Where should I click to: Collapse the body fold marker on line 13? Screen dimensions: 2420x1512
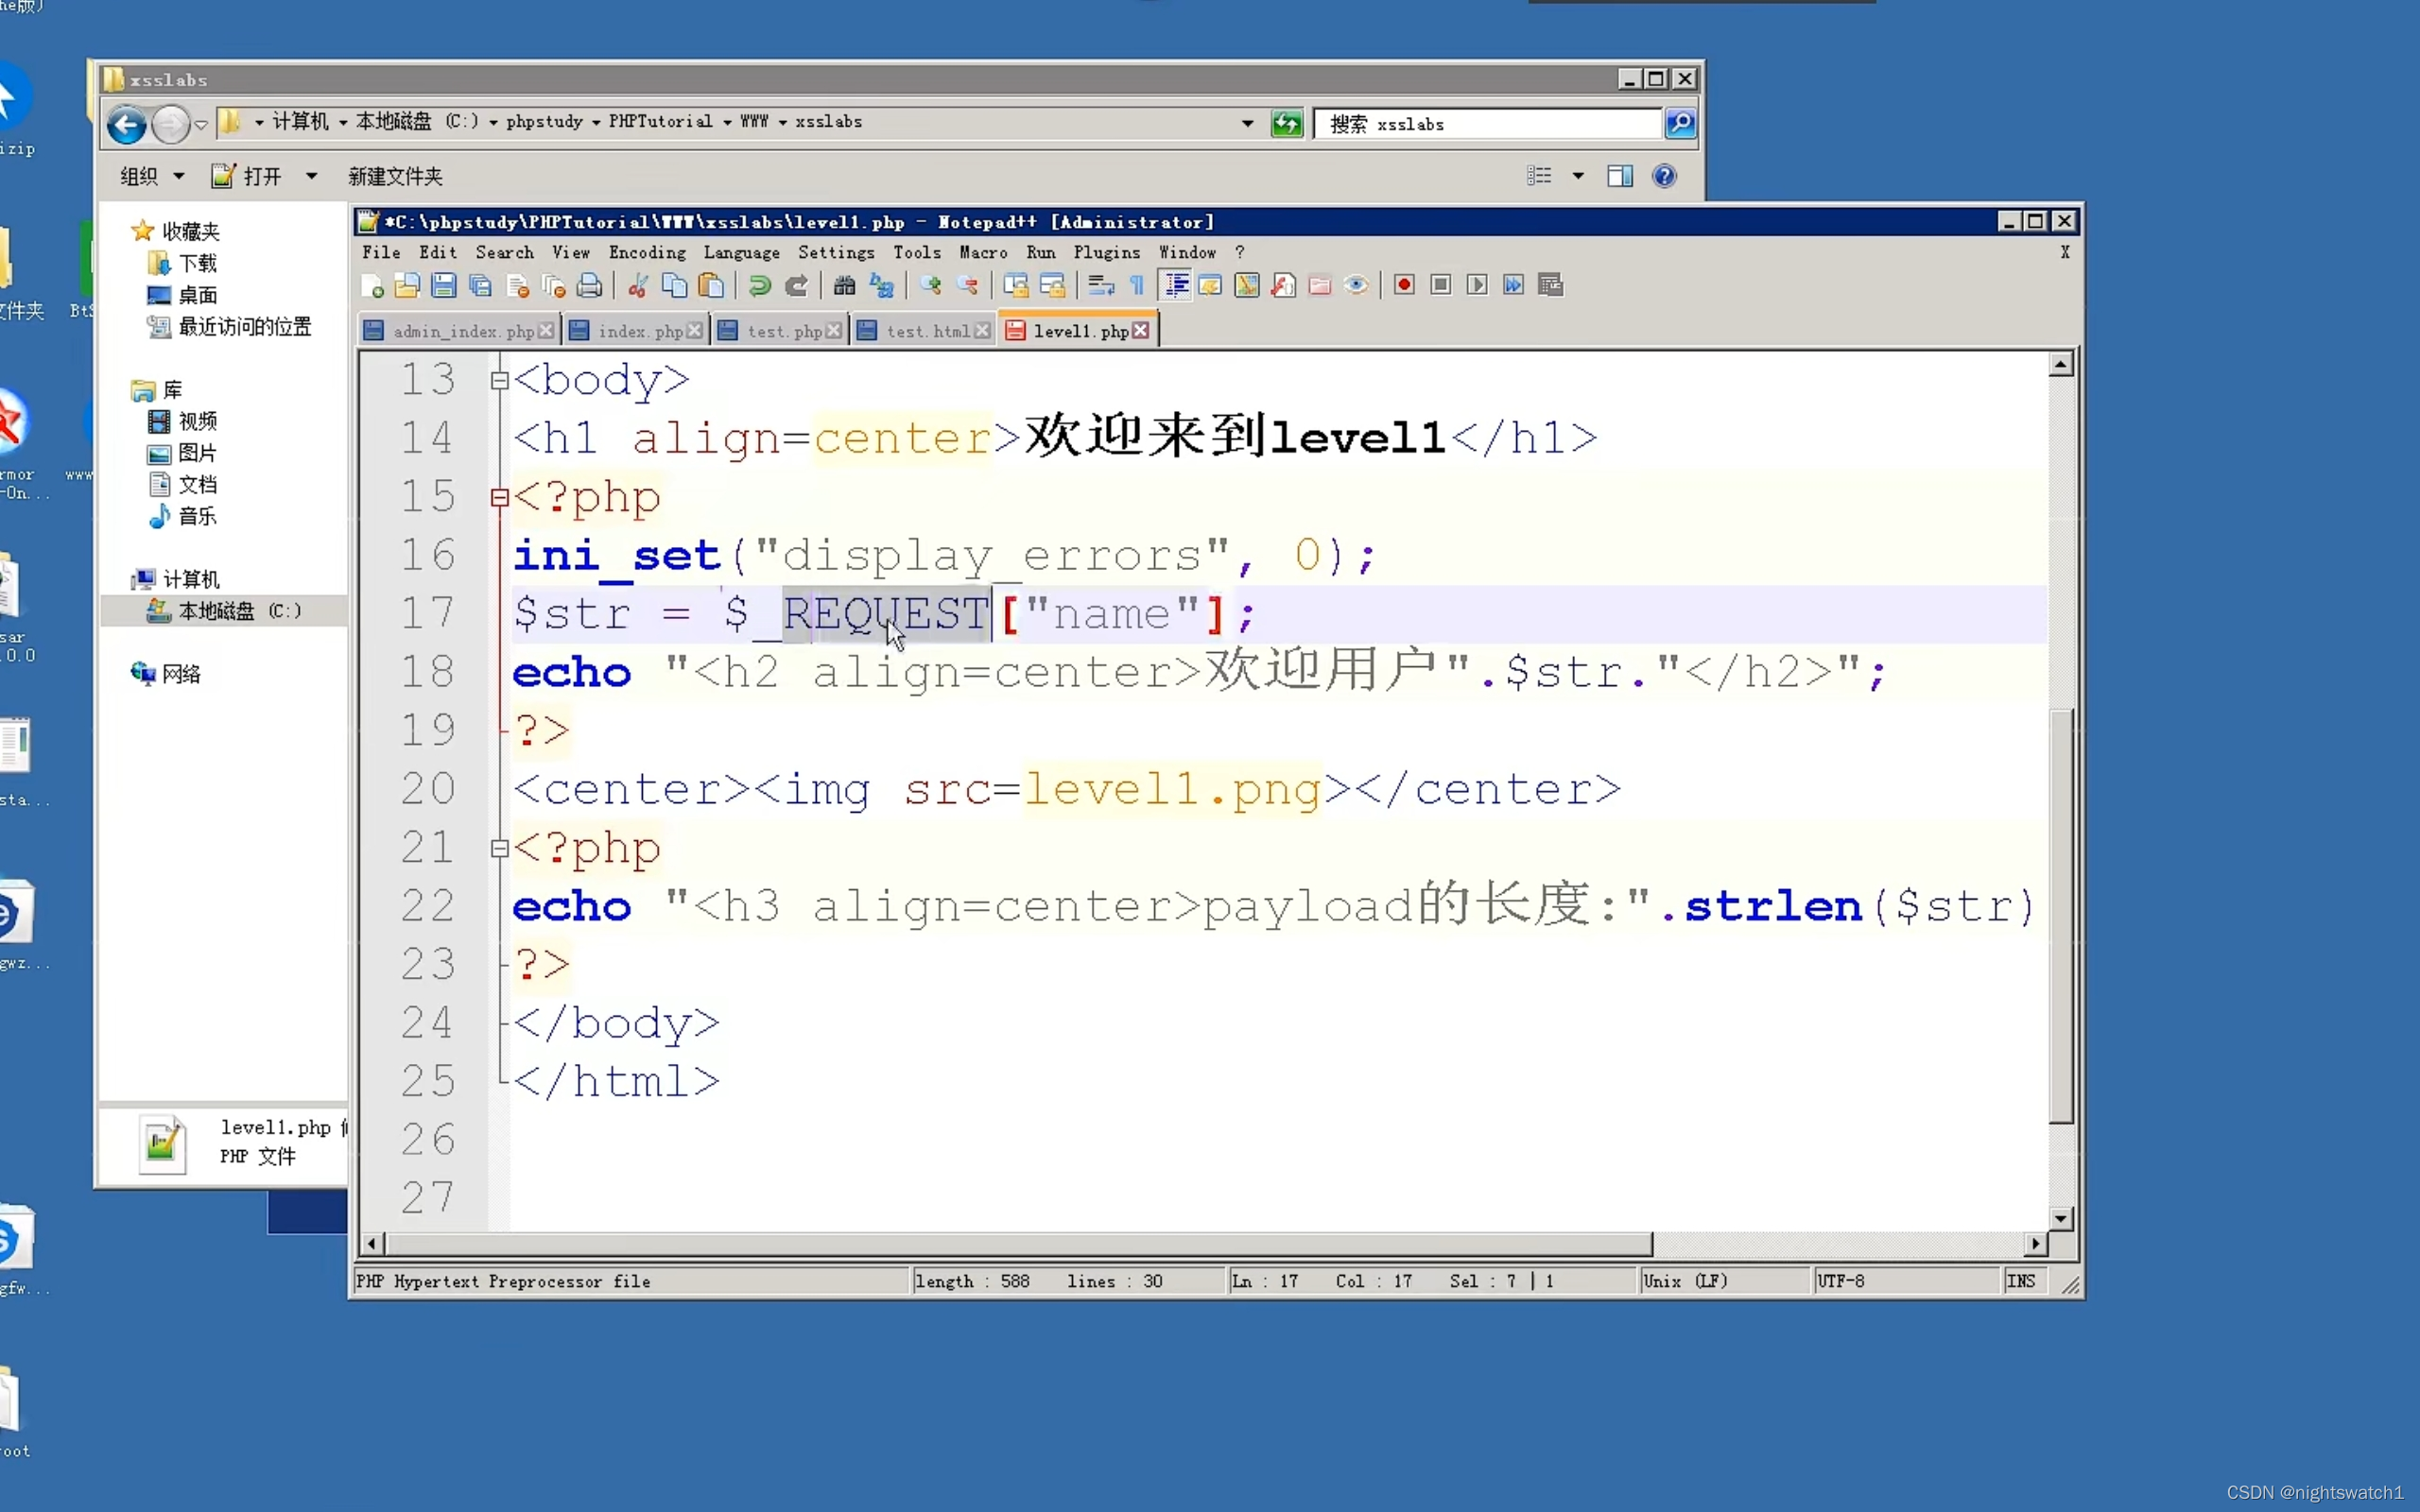(500, 380)
